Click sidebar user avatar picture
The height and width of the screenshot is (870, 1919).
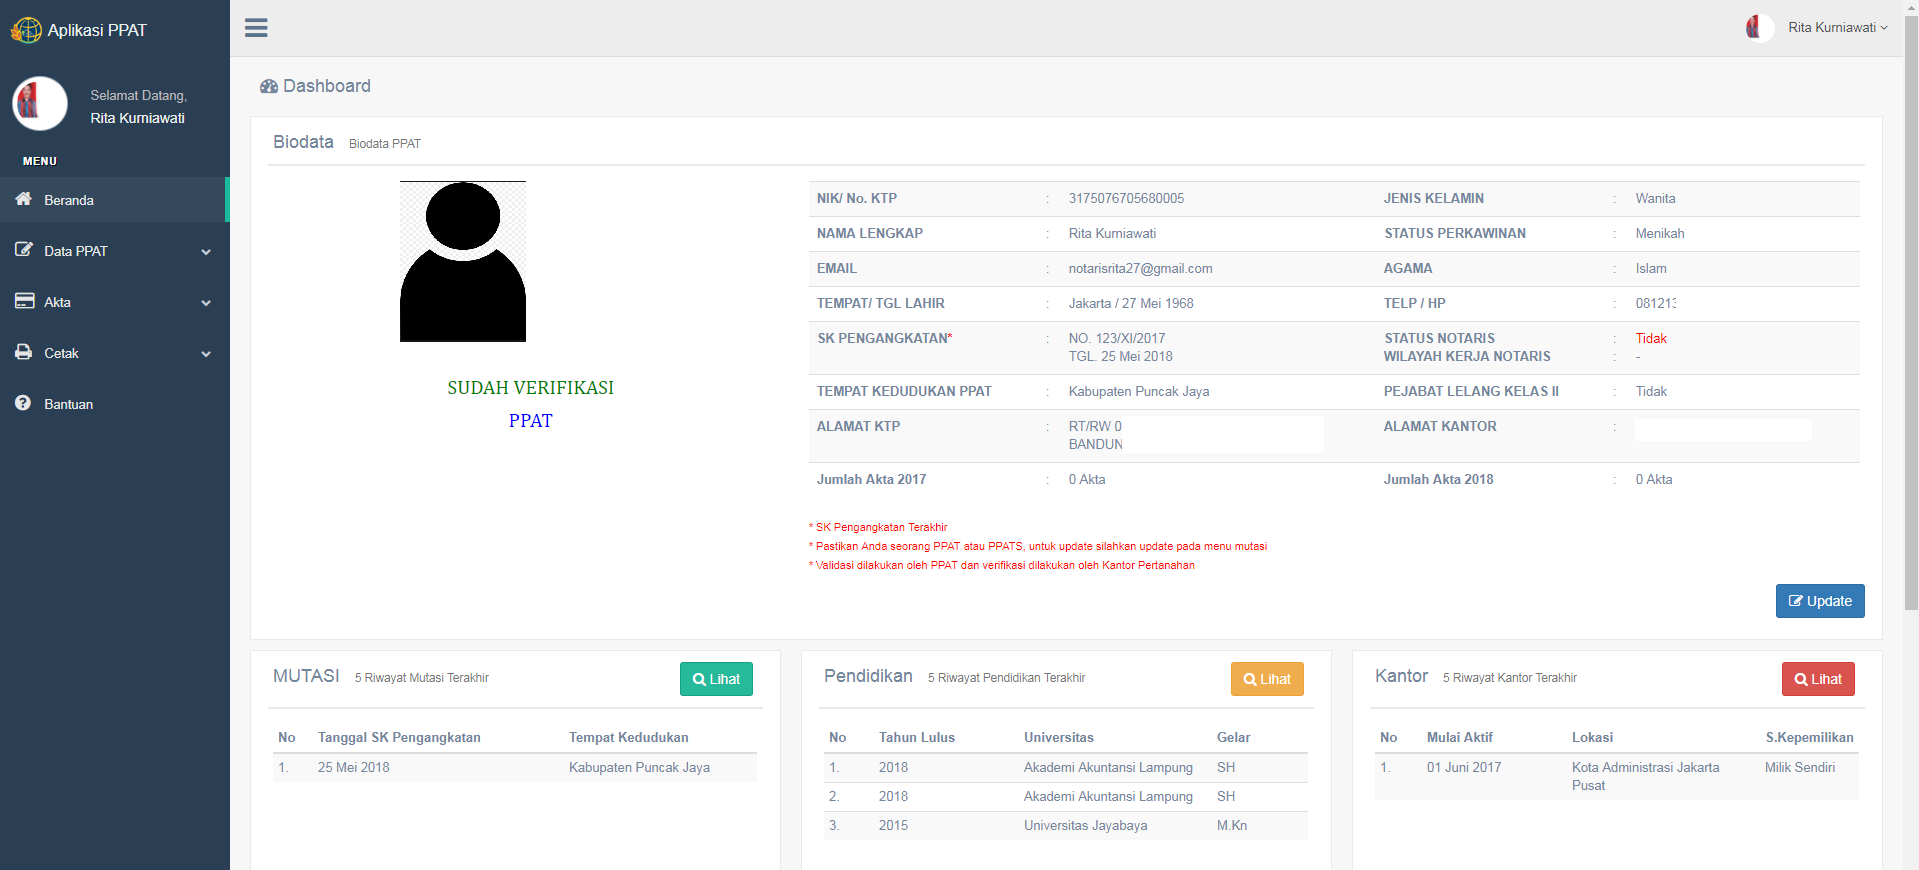click(40, 104)
